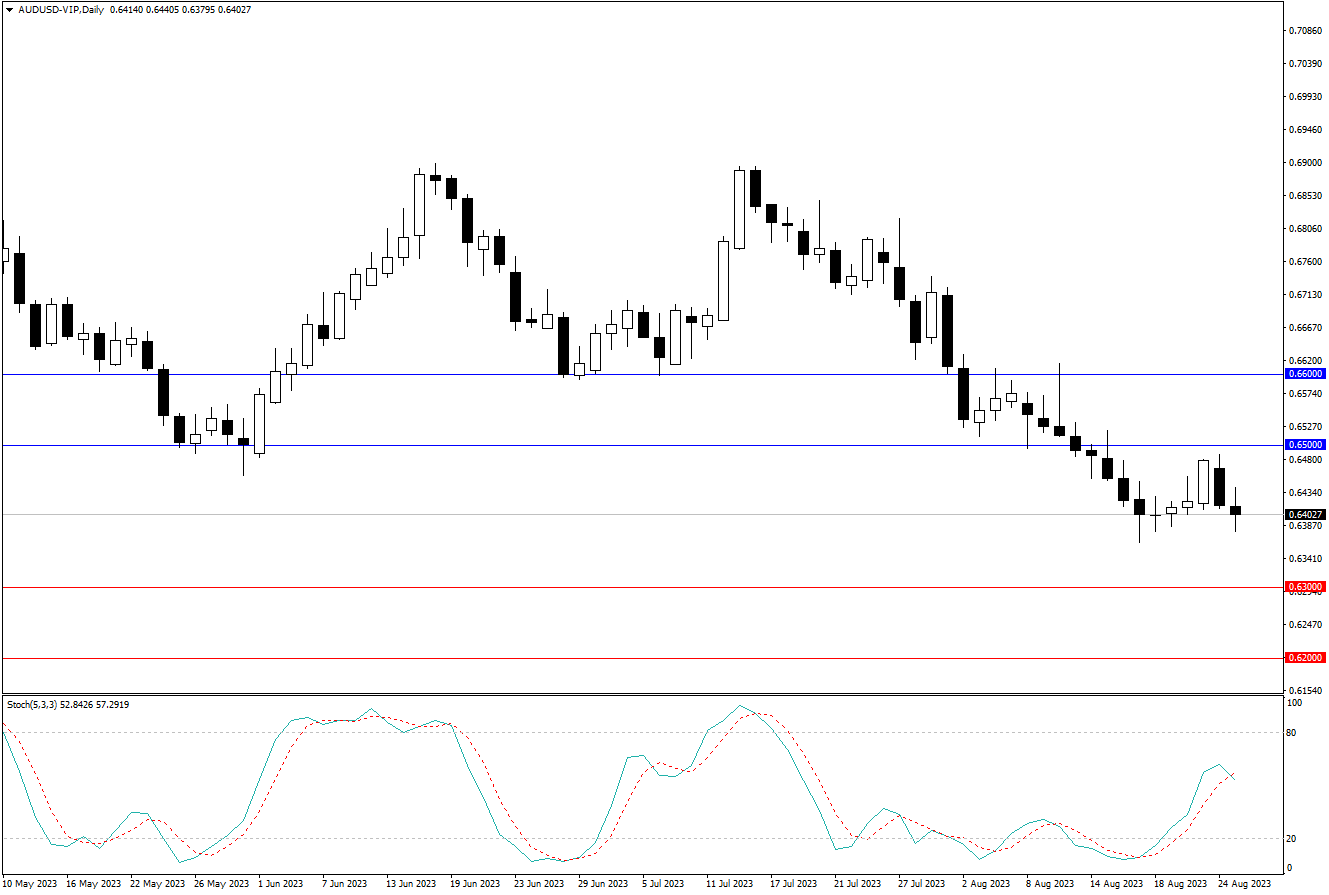Click the red 0.63000 price label
The height and width of the screenshot is (895, 1329).
pyautogui.click(x=1305, y=587)
